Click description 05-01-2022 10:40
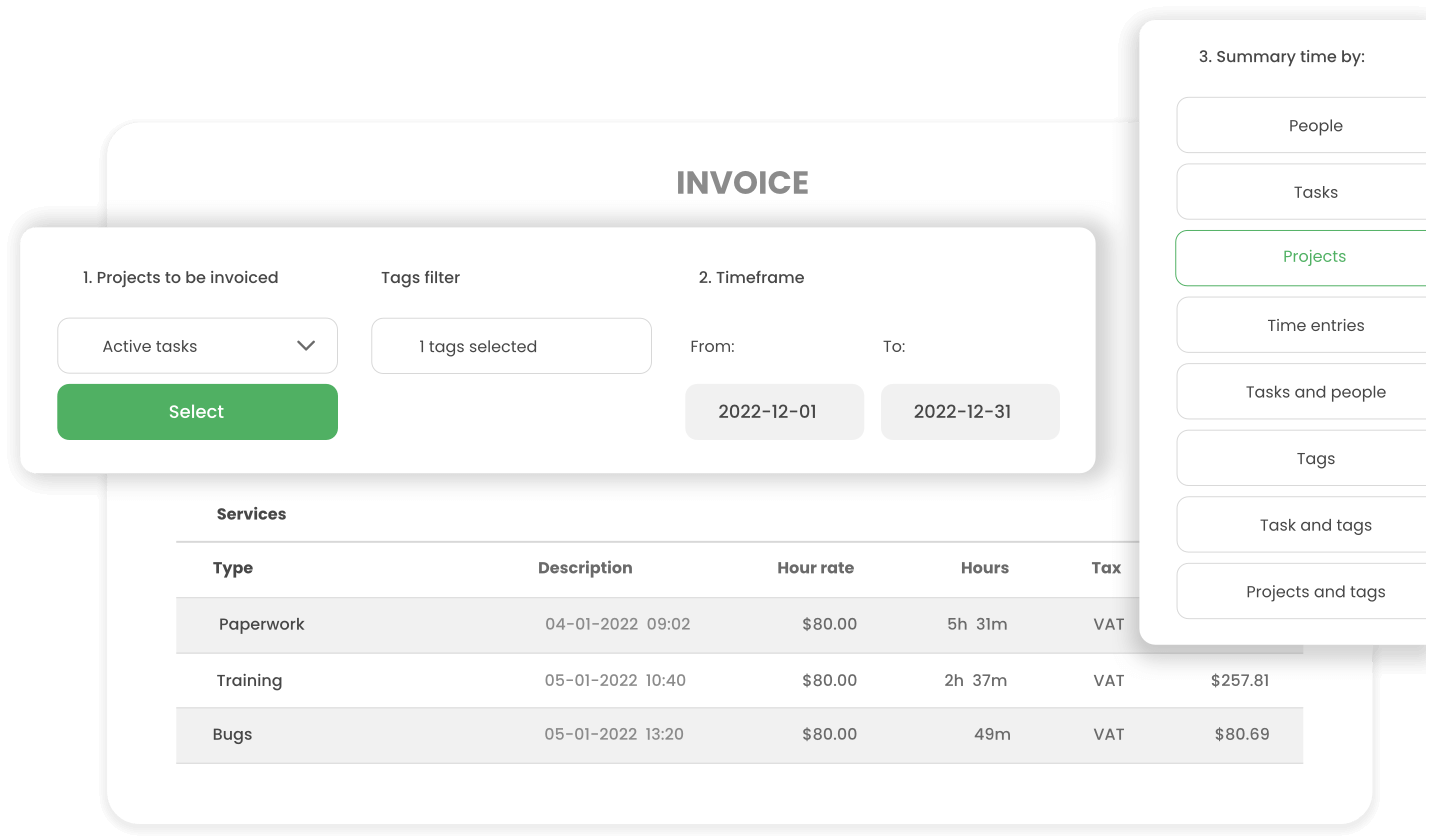 (615, 680)
